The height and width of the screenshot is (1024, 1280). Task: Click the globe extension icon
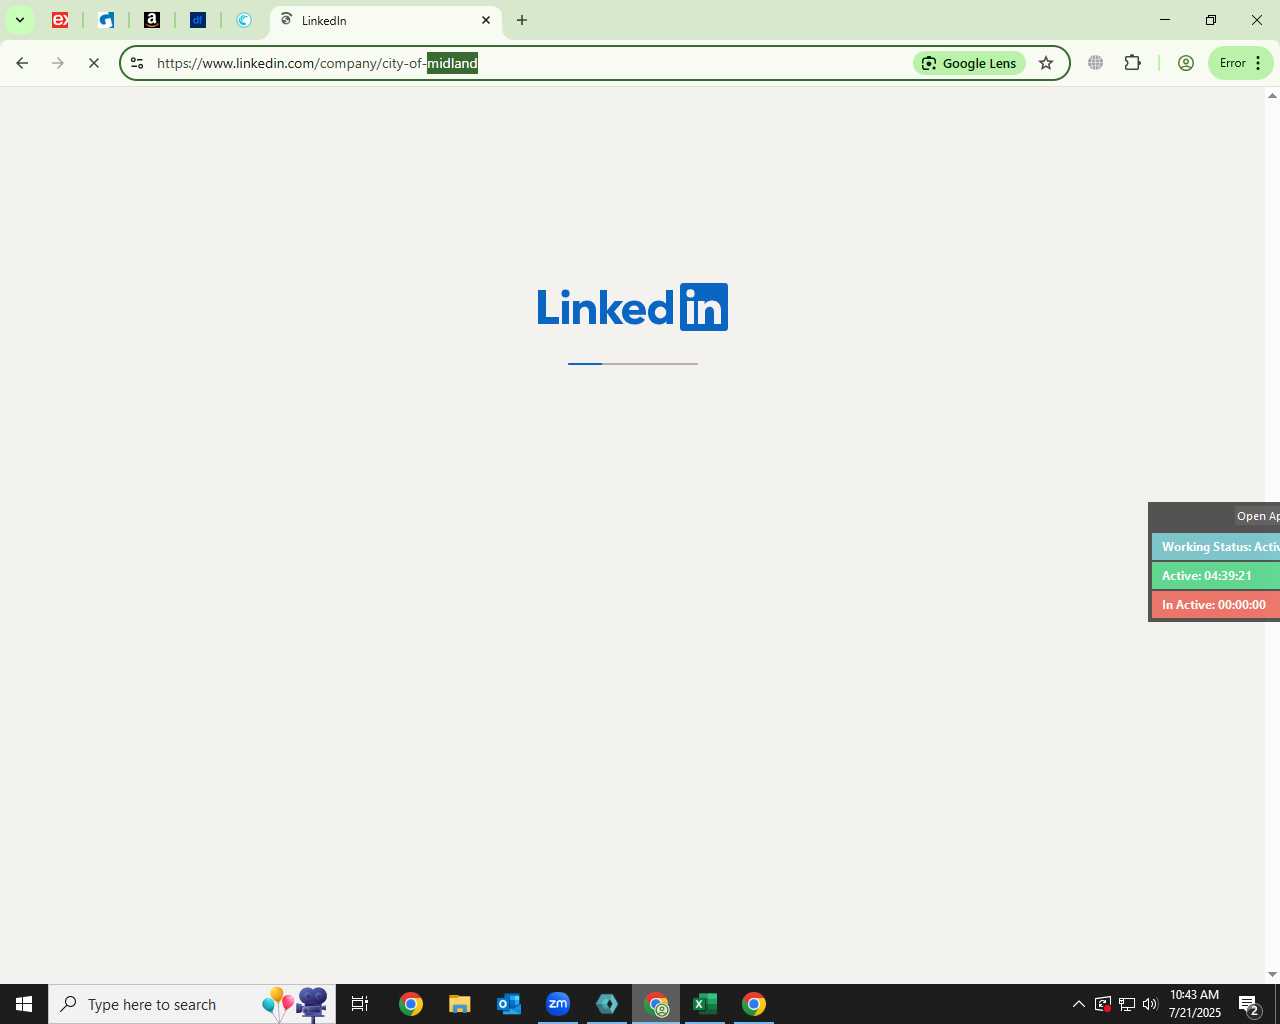[1096, 63]
